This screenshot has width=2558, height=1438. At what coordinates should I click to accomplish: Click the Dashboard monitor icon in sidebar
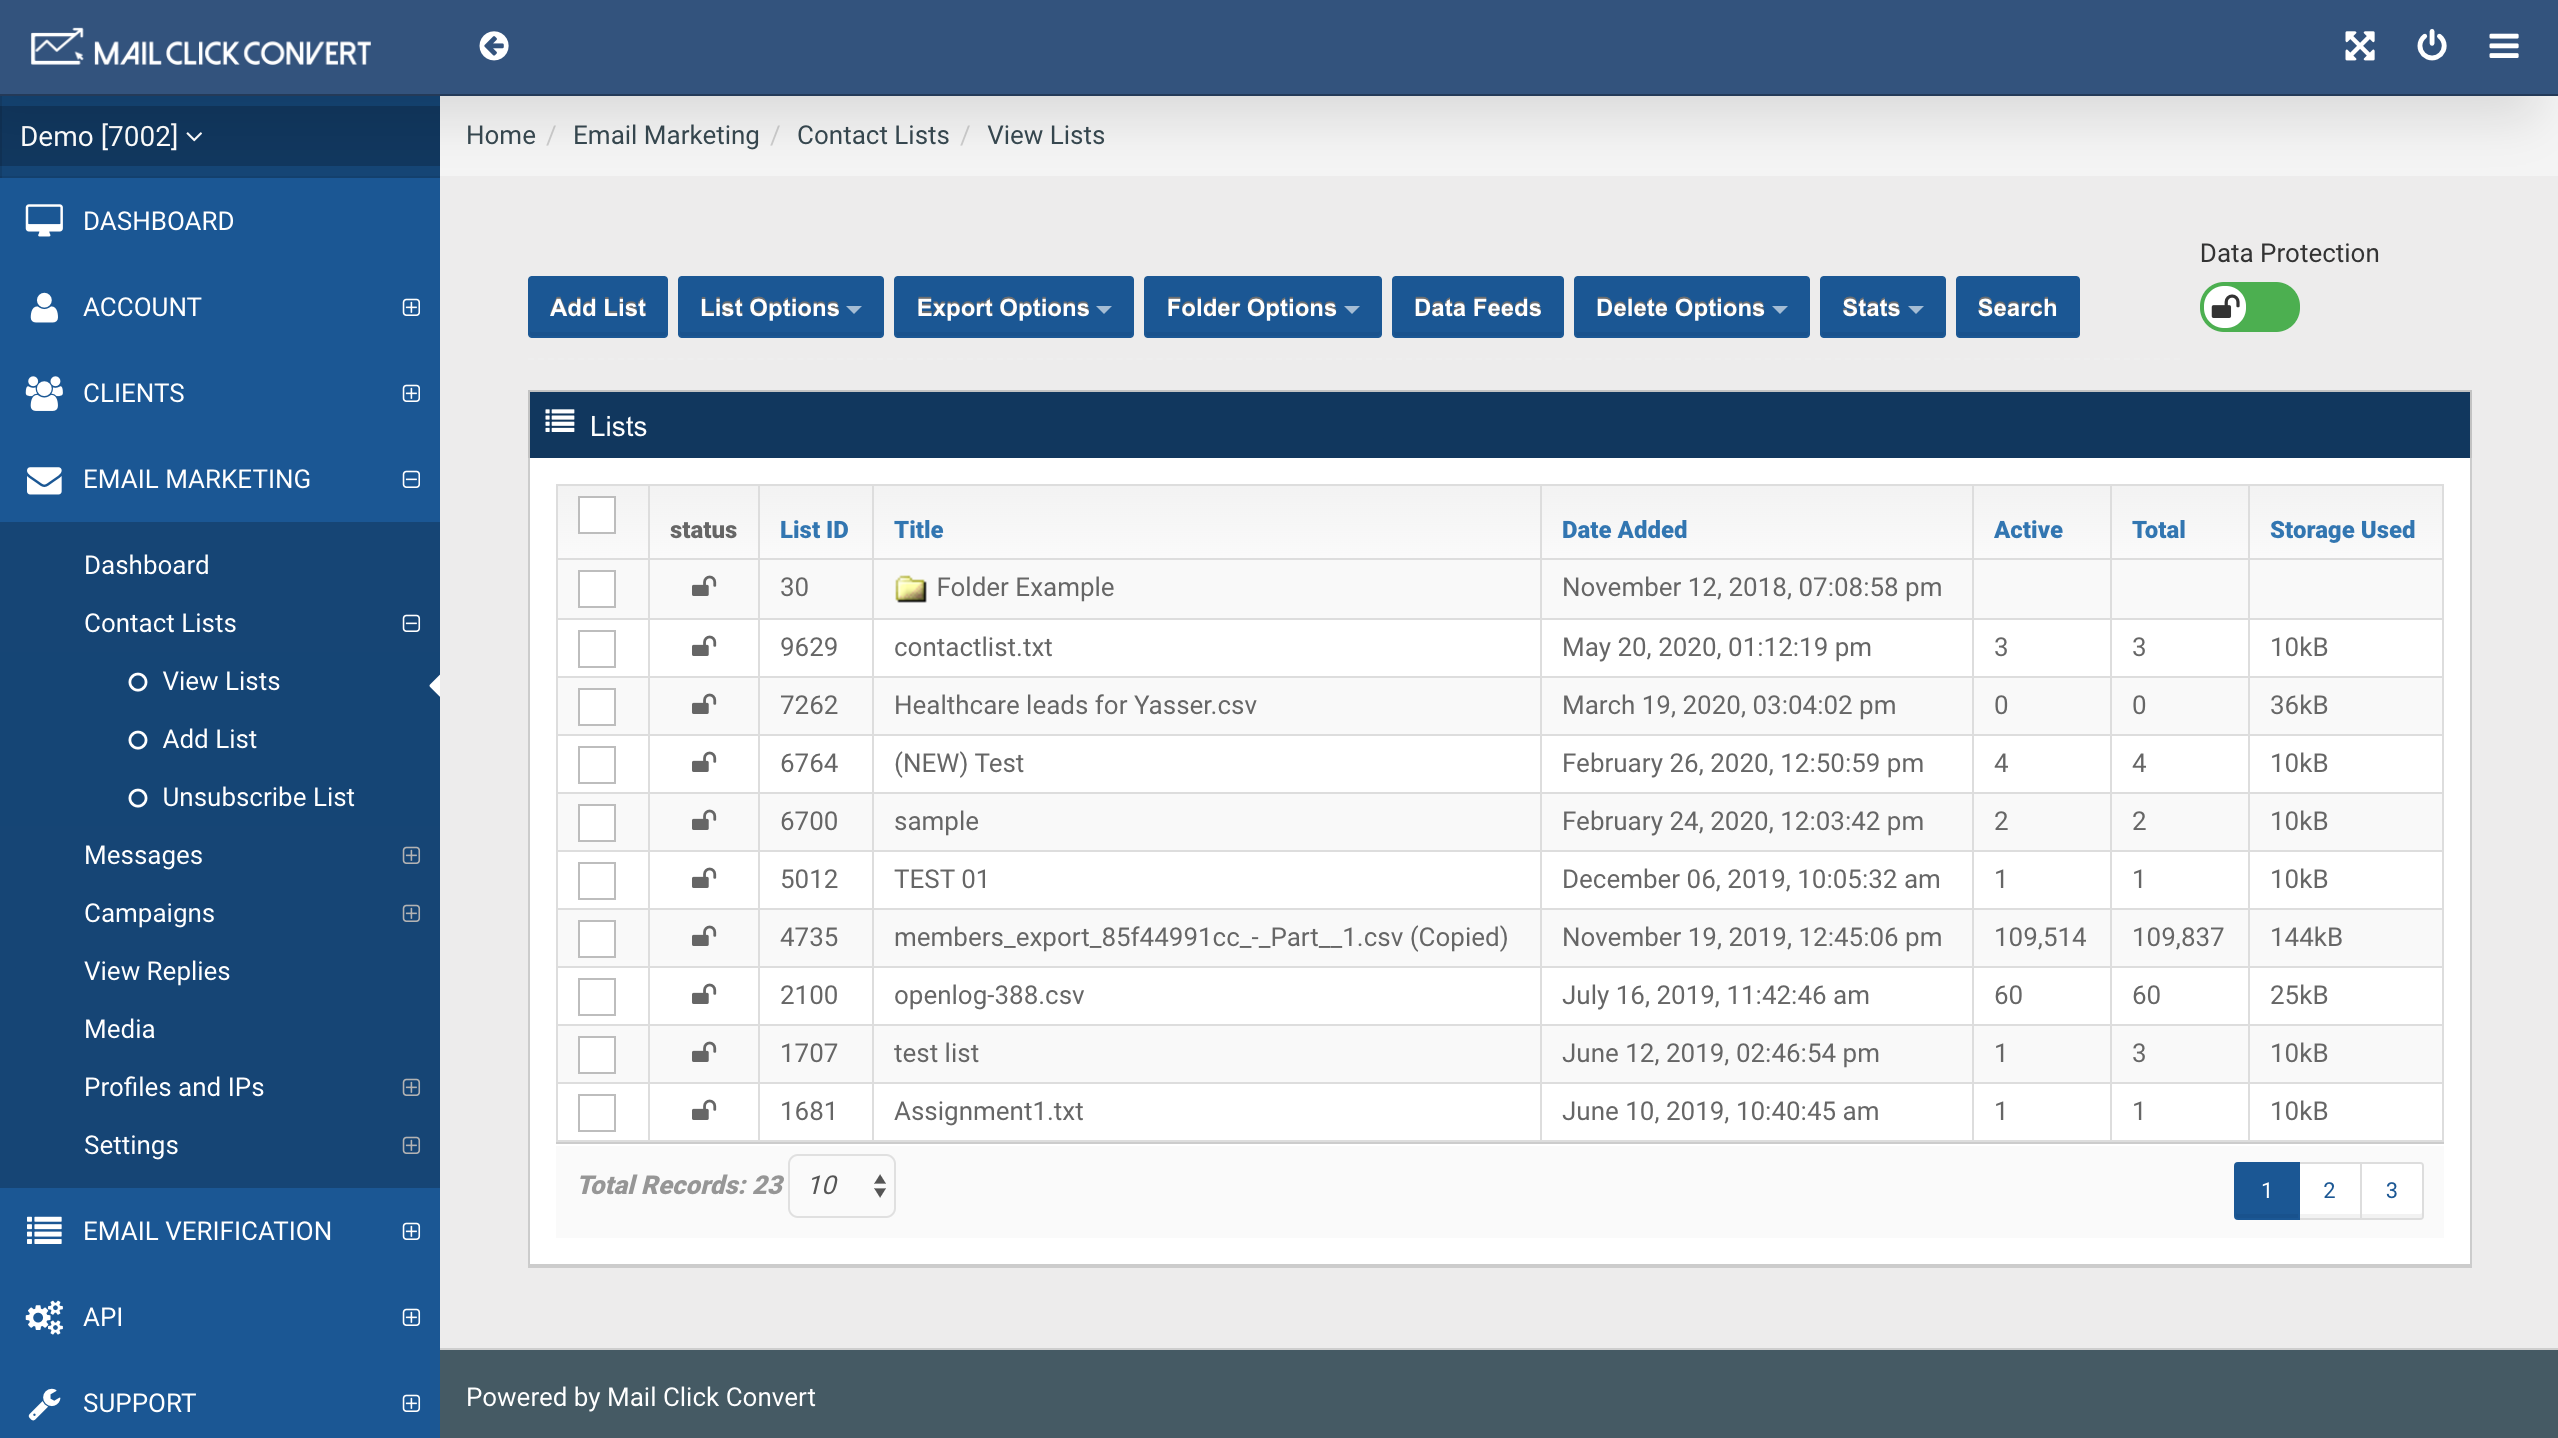click(x=44, y=221)
